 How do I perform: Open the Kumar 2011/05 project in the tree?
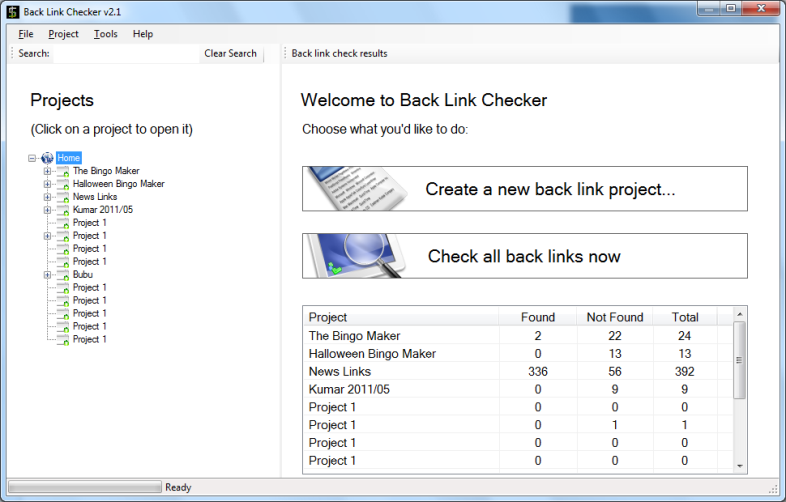coord(103,210)
